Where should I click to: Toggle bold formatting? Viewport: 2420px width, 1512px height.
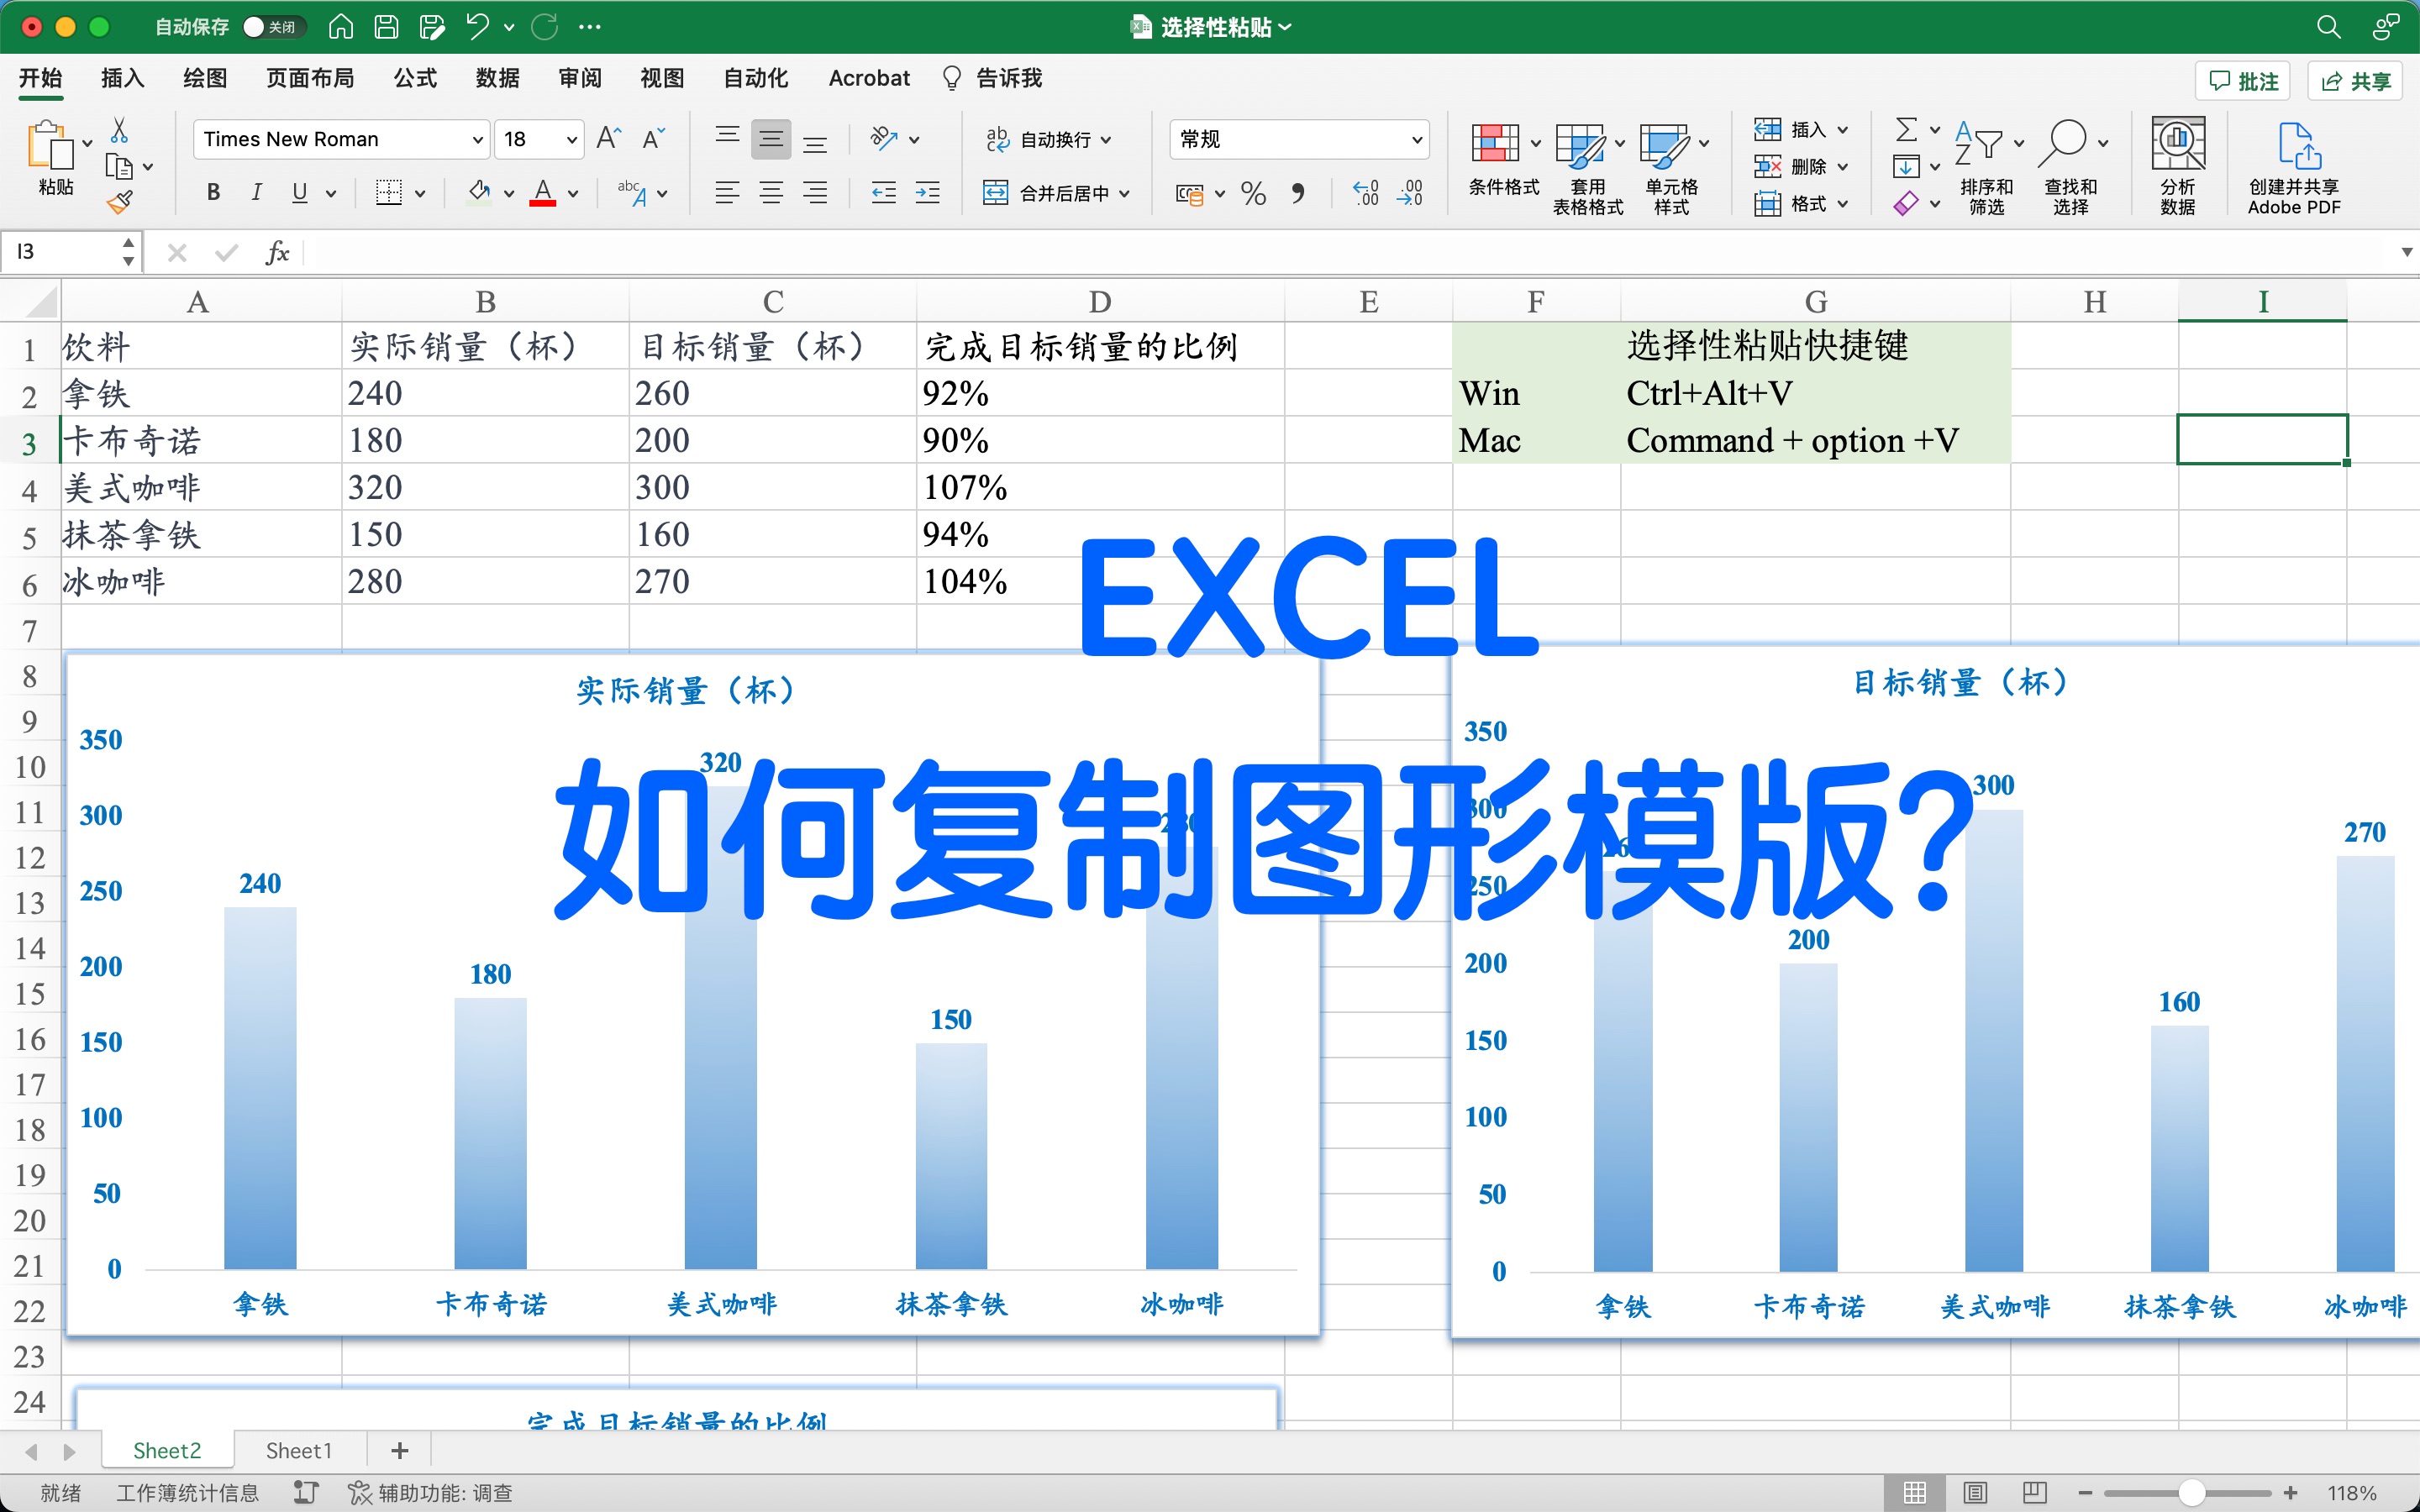click(213, 193)
